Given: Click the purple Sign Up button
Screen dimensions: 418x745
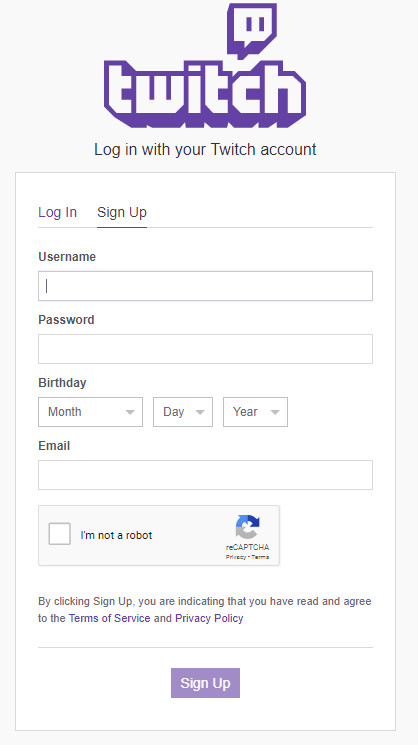Looking at the screenshot, I should coord(205,683).
